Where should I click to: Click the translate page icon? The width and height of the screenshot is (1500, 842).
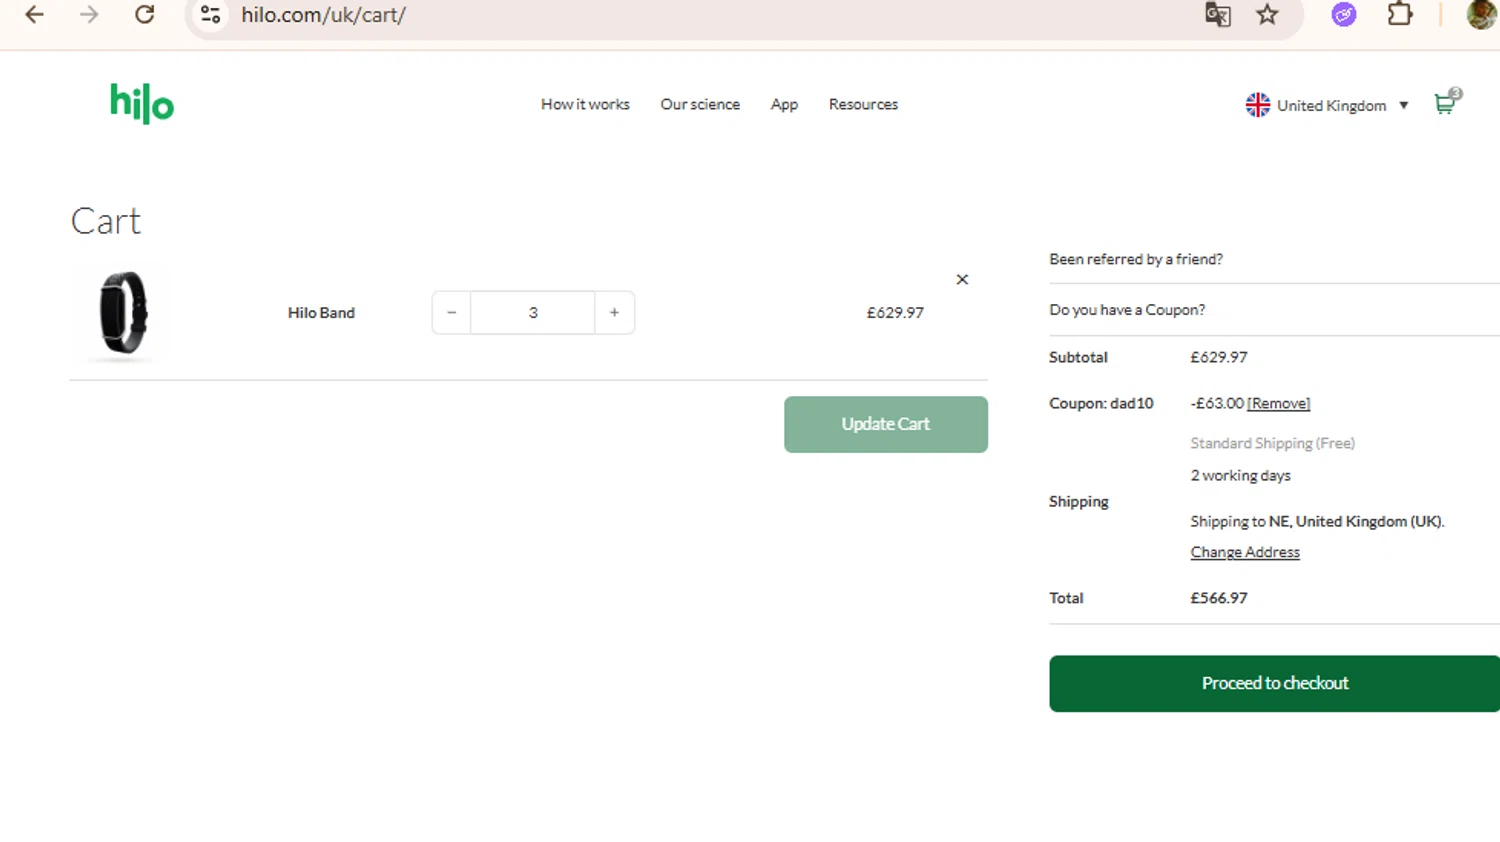click(1217, 15)
